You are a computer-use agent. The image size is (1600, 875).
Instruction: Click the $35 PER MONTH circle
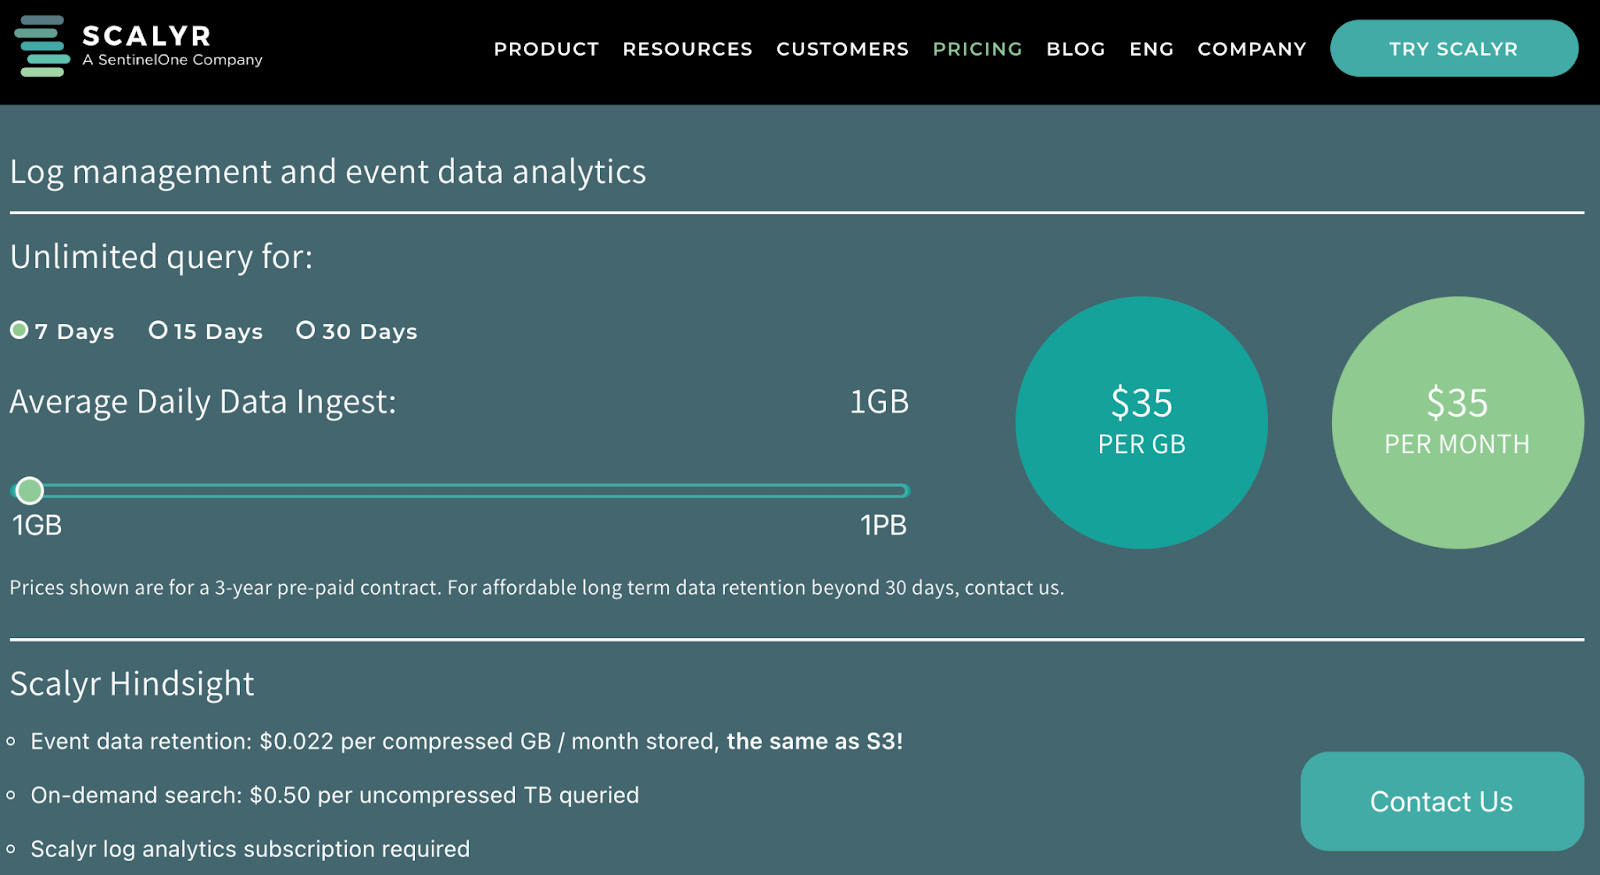(1457, 422)
